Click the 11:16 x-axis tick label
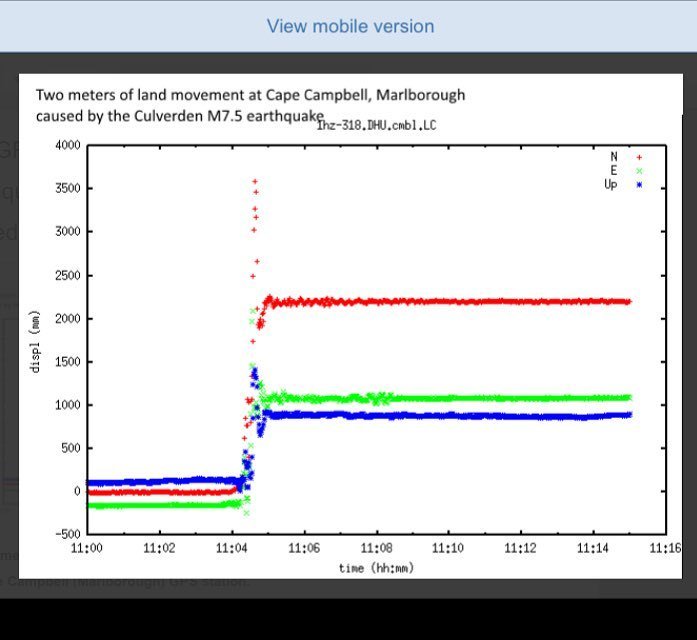697x640 pixels. [664, 549]
